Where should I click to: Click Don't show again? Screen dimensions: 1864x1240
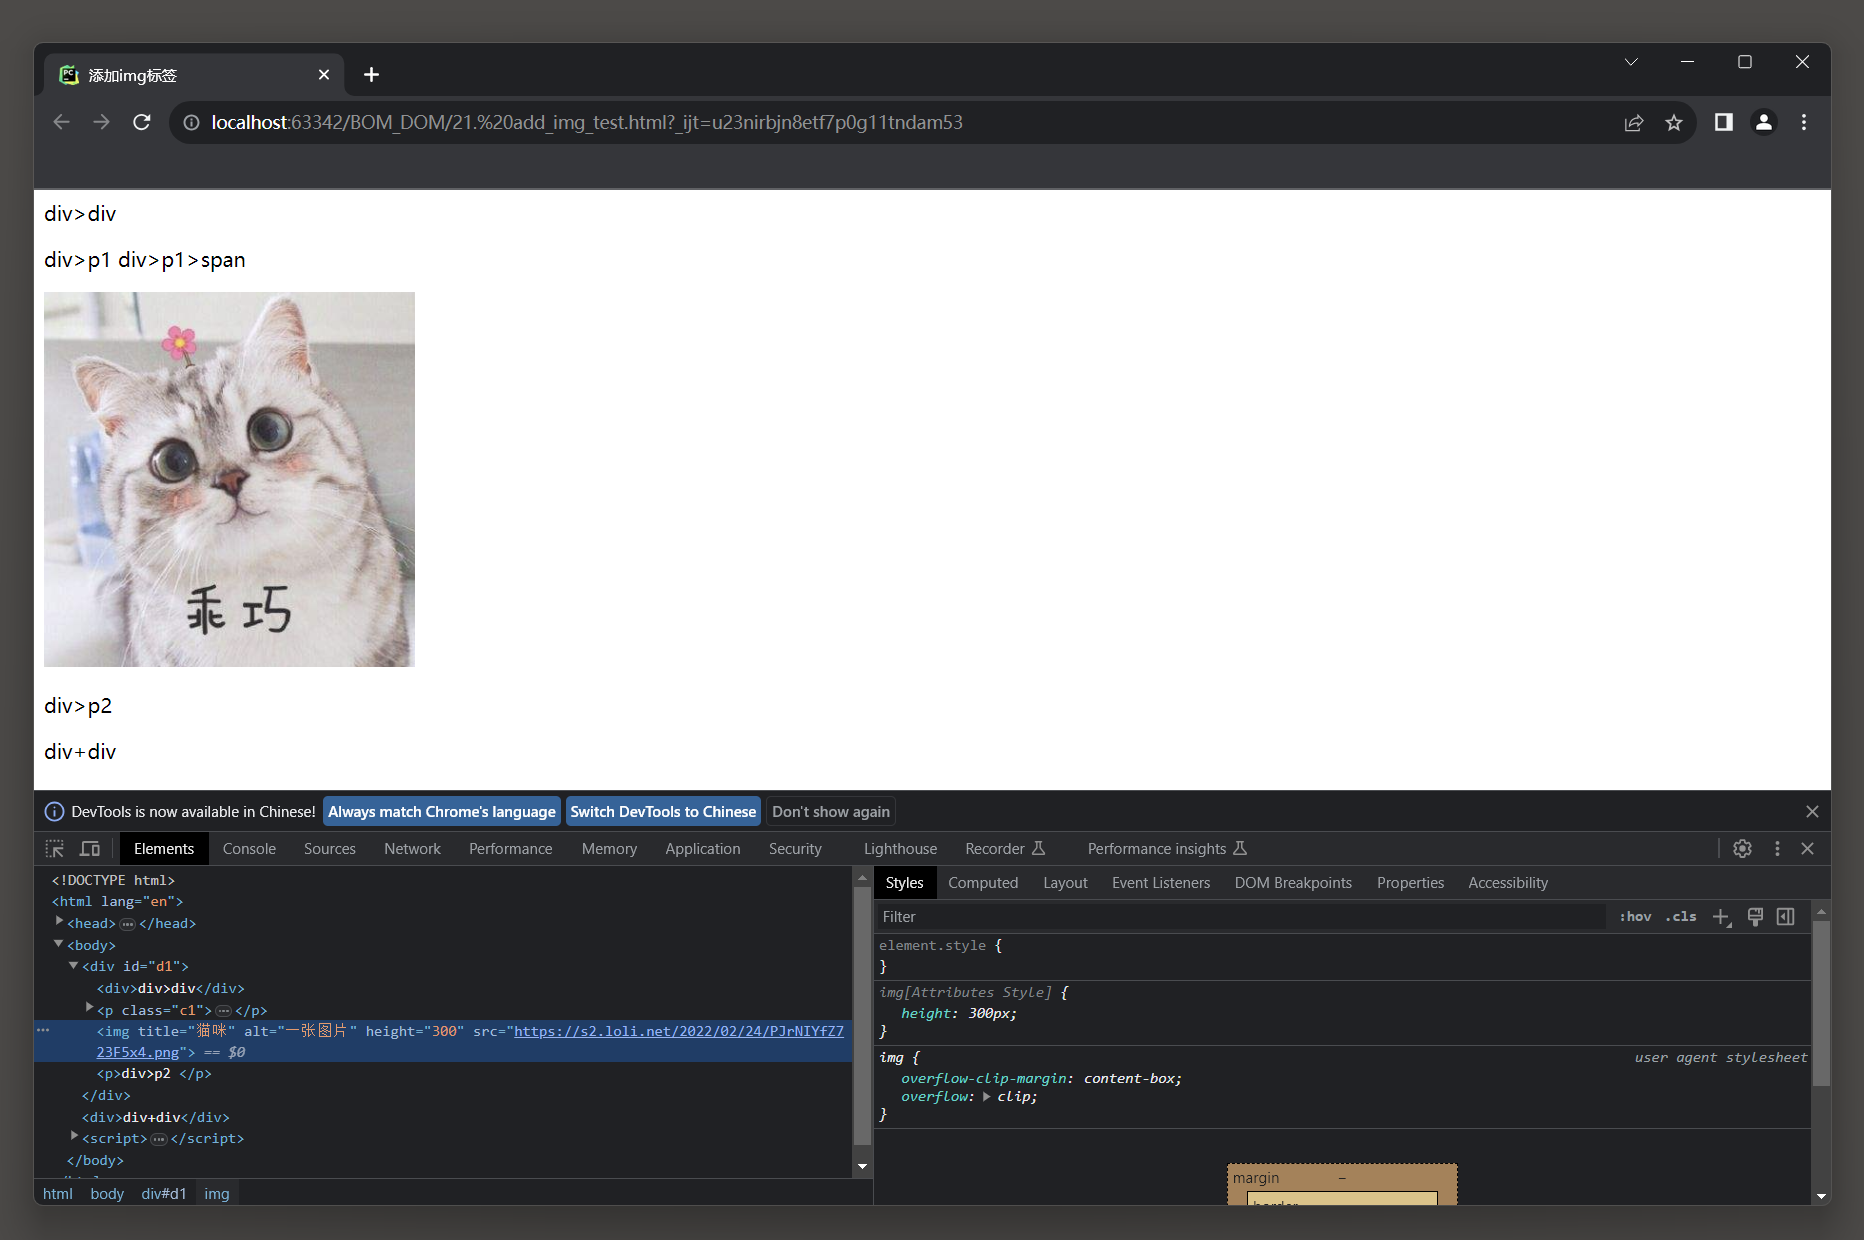[x=830, y=811]
